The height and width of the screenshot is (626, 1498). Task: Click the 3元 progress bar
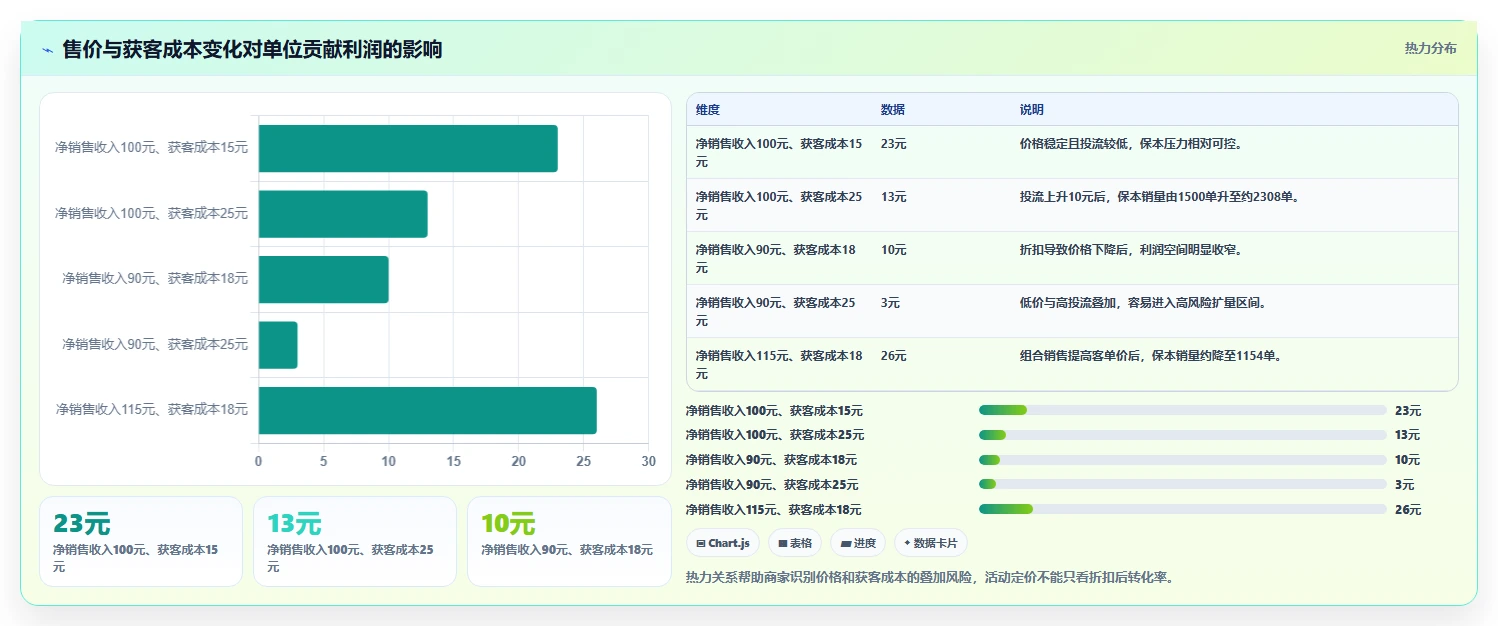coord(1182,485)
